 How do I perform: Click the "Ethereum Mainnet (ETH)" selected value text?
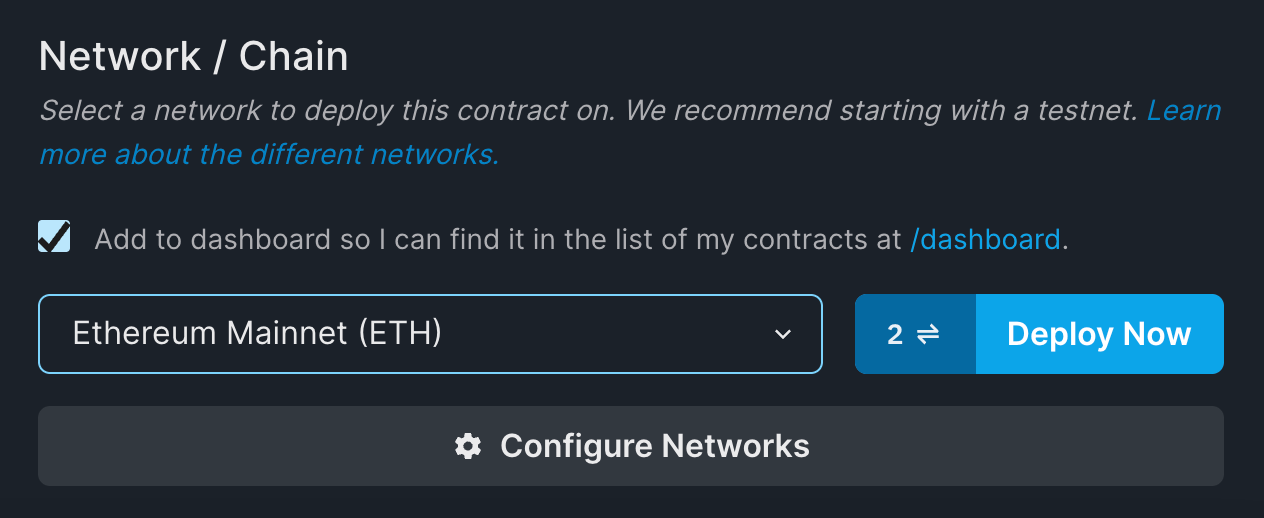point(257,333)
